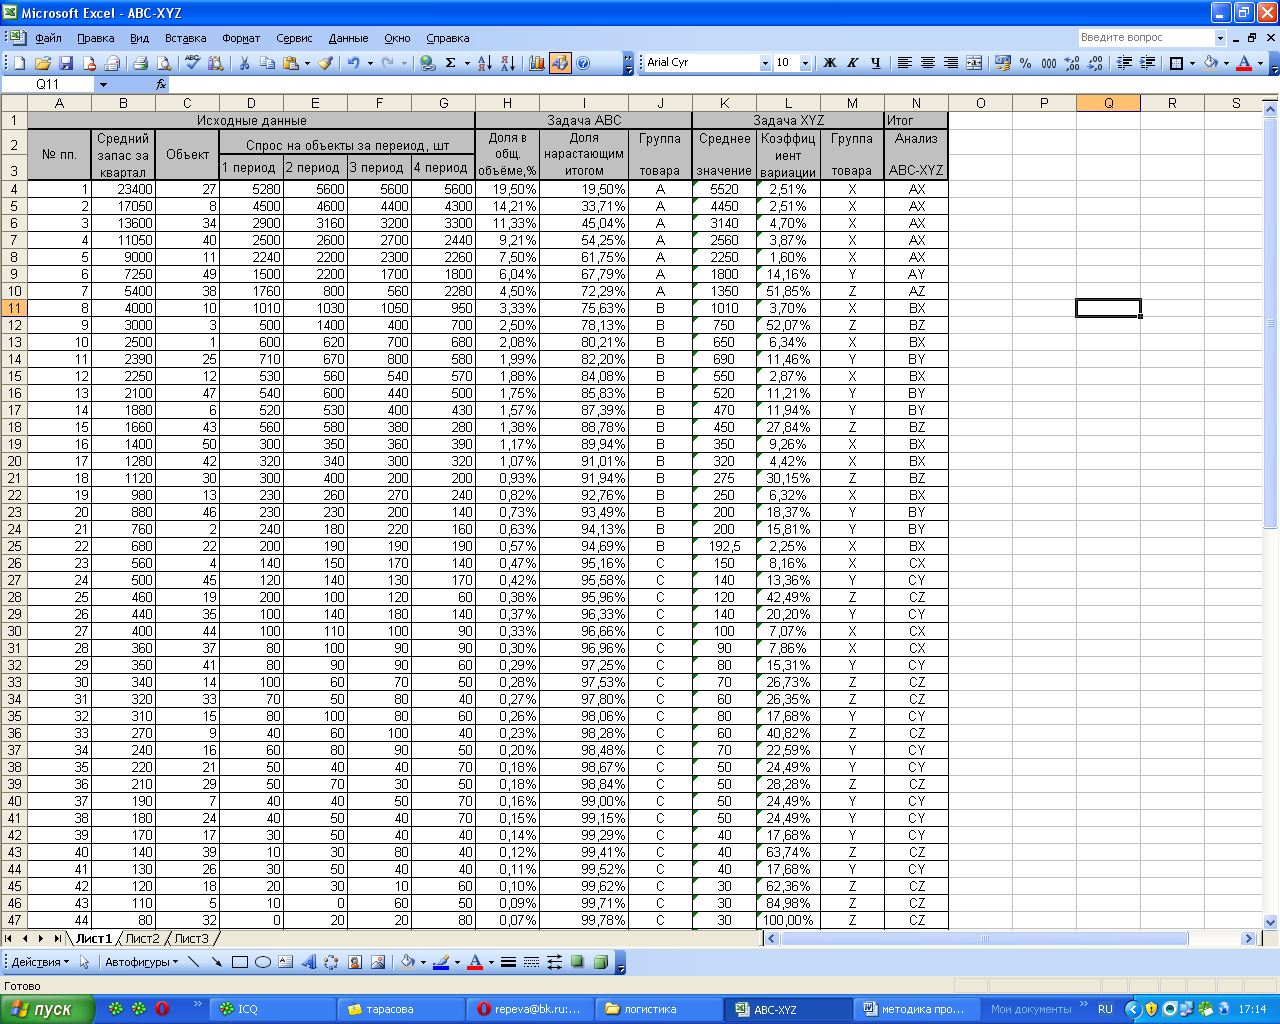Click the пуск Start button
This screenshot has width=1280, height=1024.
pyautogui.click(x=47, y=1009)
